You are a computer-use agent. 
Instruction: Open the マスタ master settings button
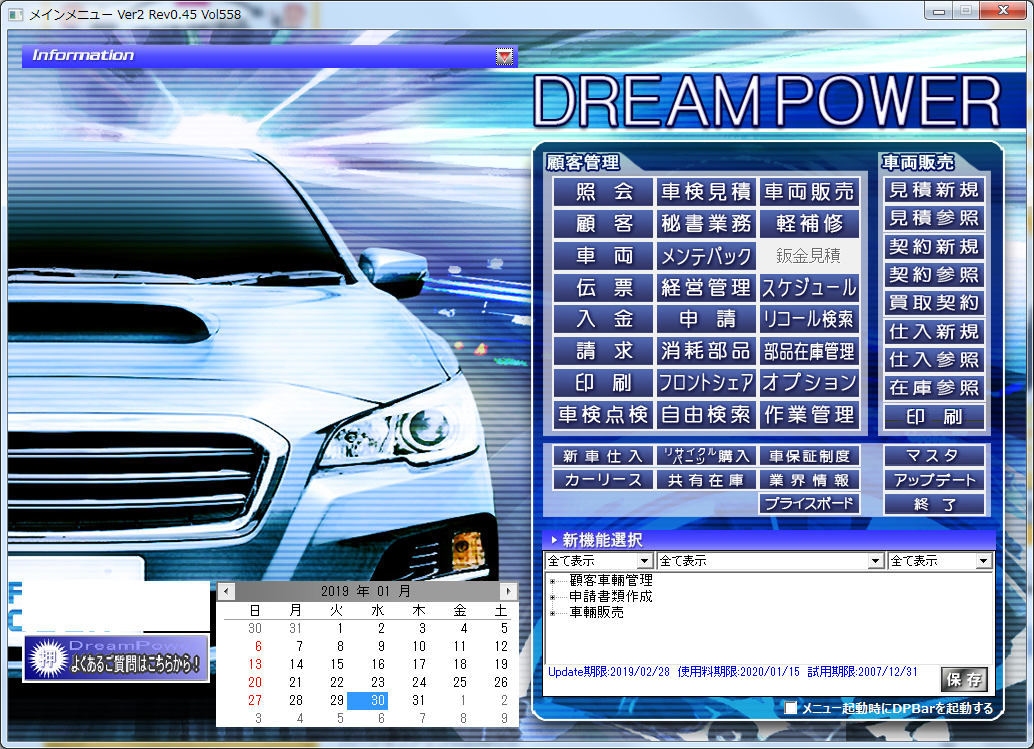[934, 456]
